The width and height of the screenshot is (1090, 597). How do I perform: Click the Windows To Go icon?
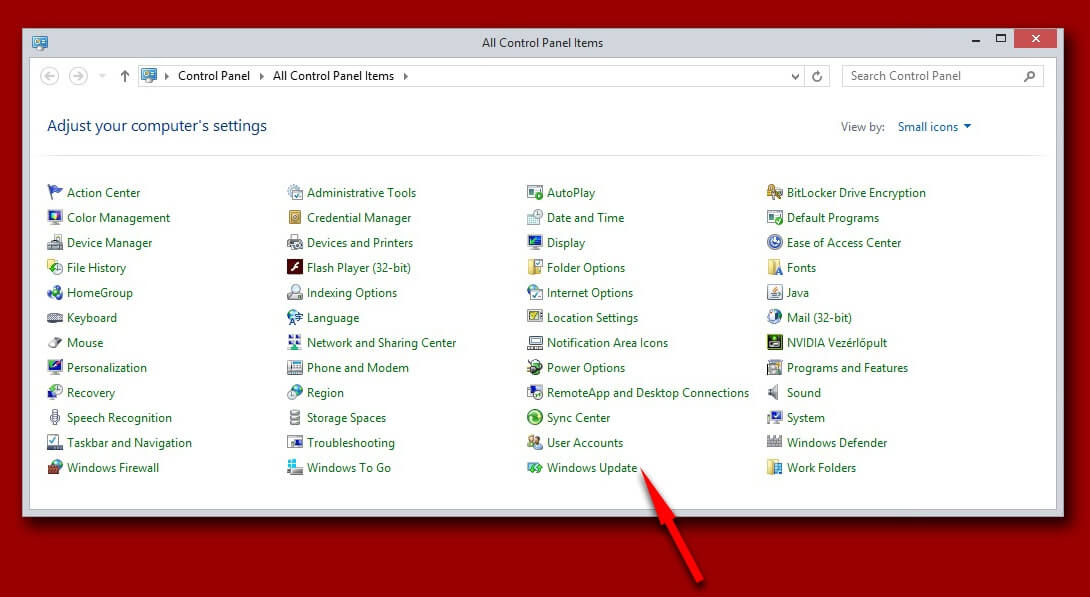click(x=295, y=467)
